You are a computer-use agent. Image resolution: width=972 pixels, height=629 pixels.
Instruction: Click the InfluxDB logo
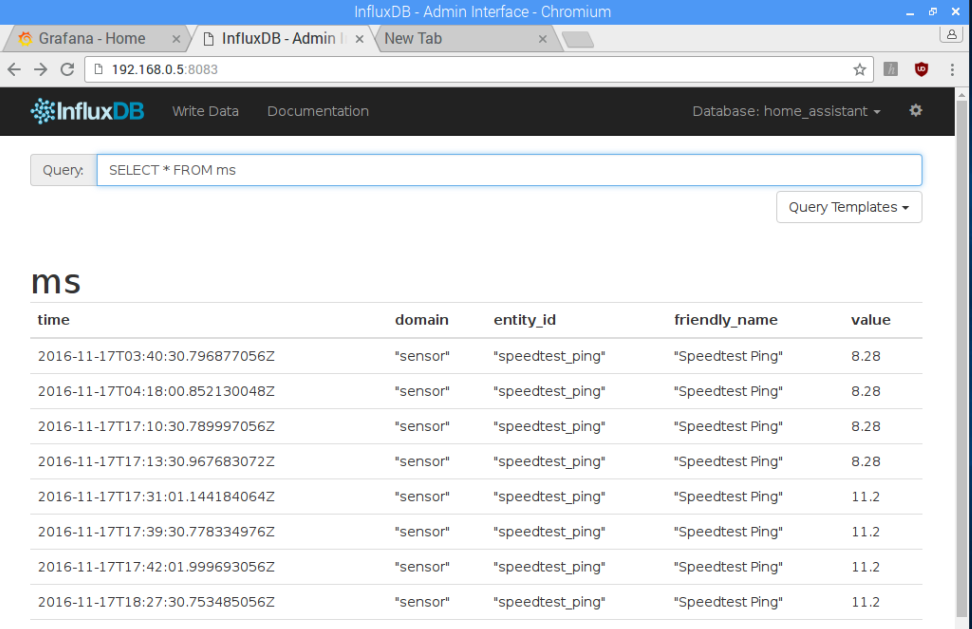(88, 111)
